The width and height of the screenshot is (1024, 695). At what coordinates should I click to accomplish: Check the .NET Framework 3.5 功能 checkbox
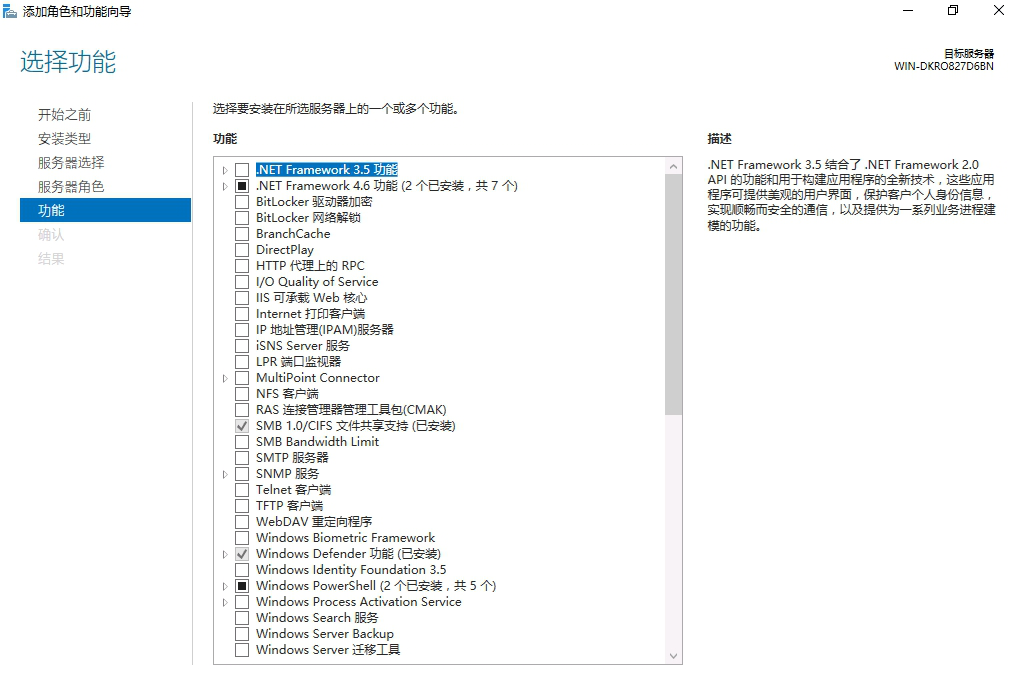pyautogui.click(x=242, y=170)
